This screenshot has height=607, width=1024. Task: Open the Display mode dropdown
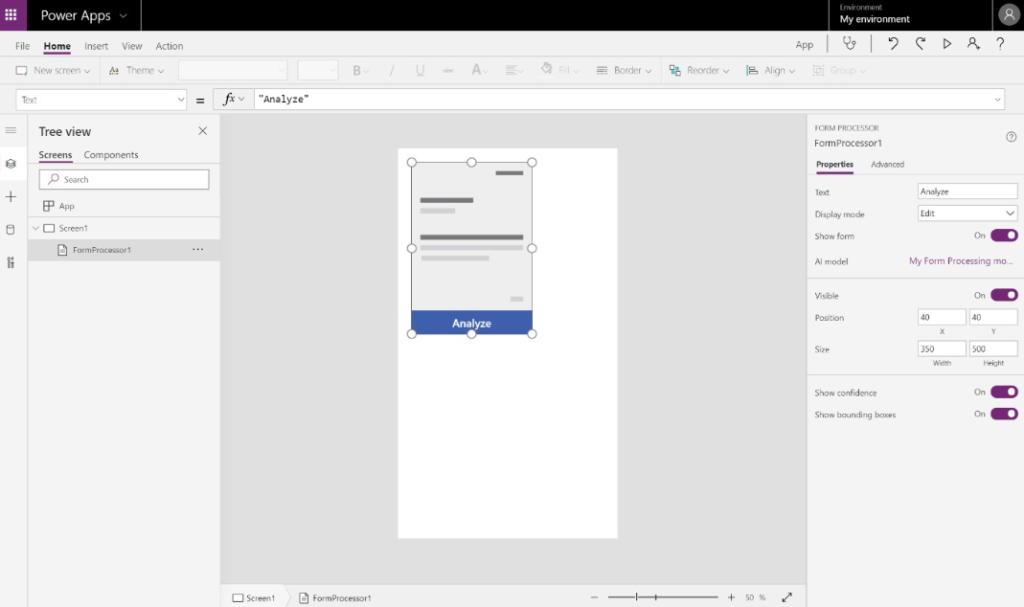tap(967, 214)
